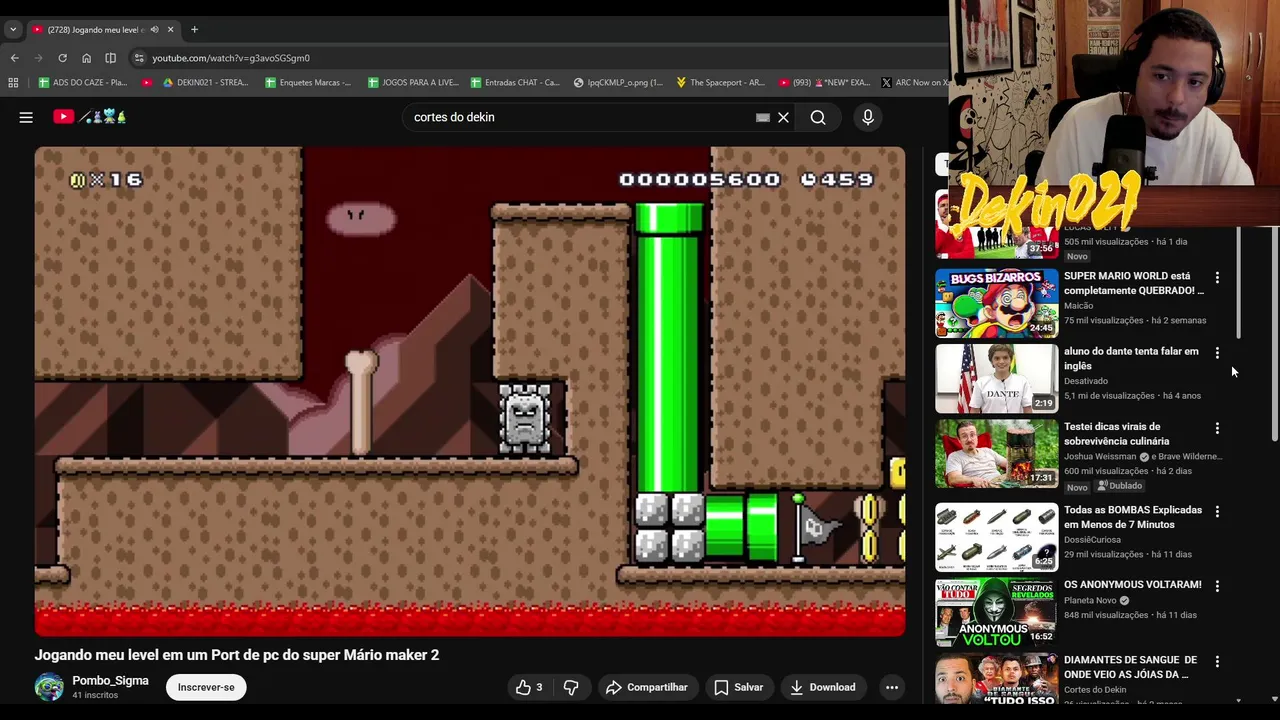This screenshot has width=1280, height=720.
Task: Open the 'DEKIN021 - STREA...' bookmark
Action: [205, 83]
